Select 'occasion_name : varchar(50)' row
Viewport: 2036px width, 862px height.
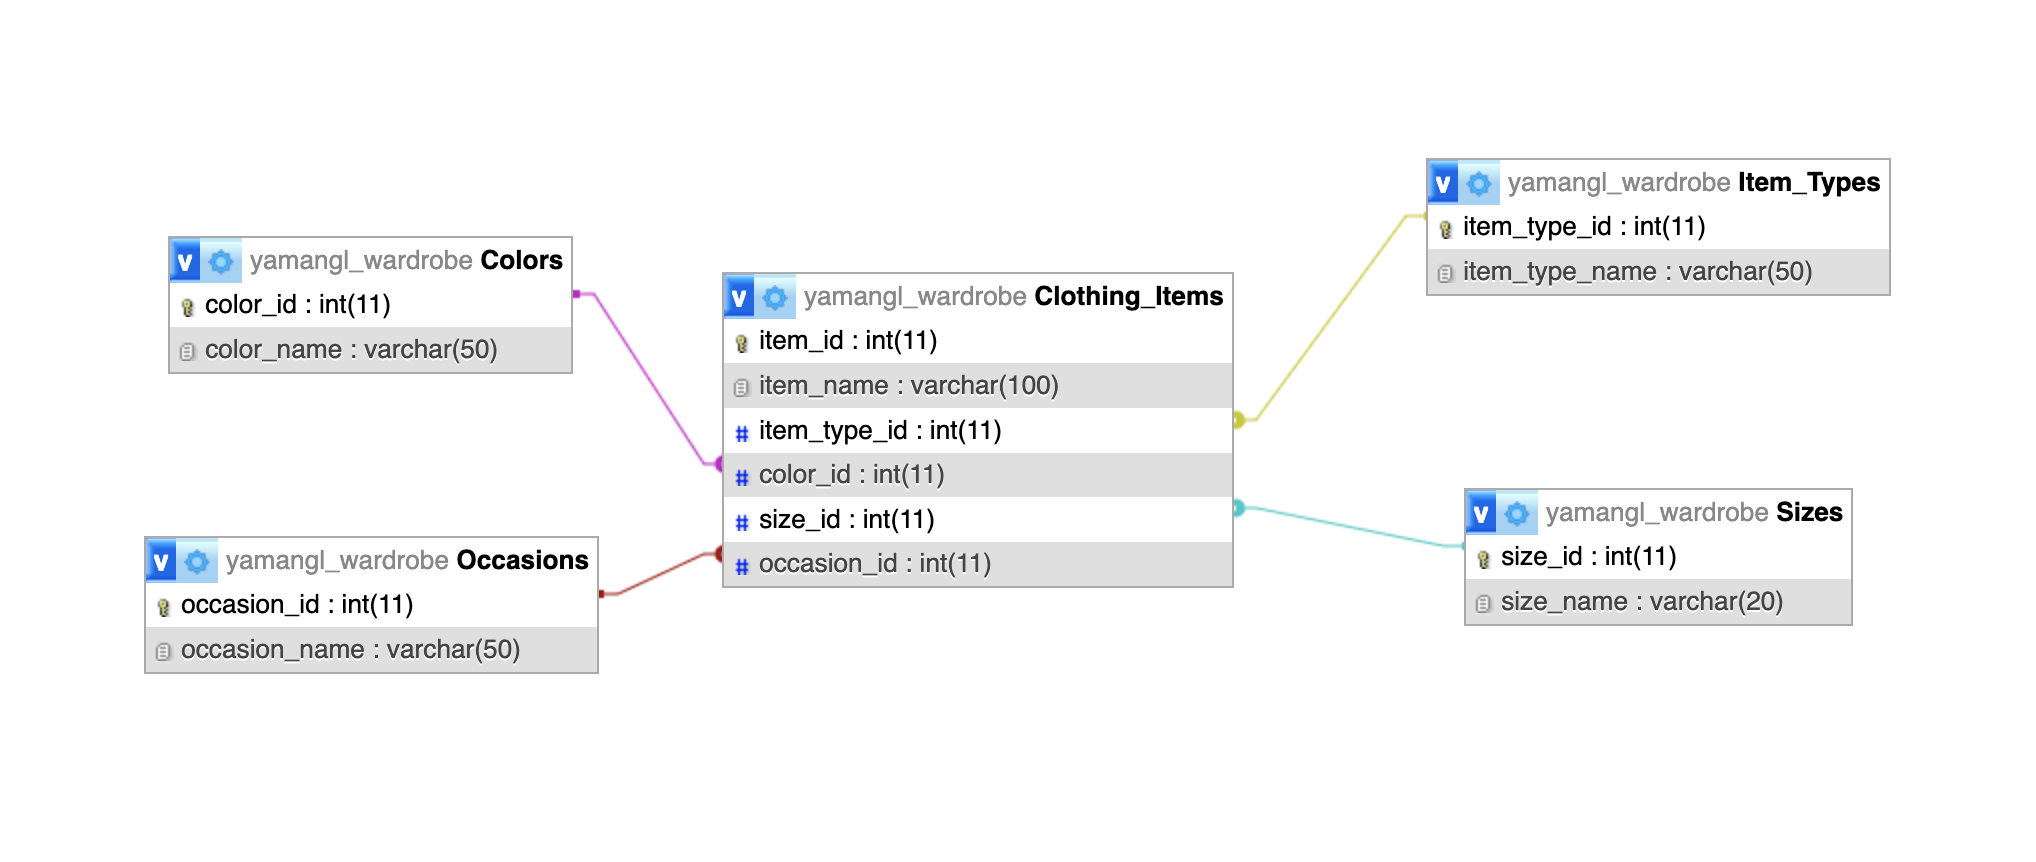pos(372,650)
